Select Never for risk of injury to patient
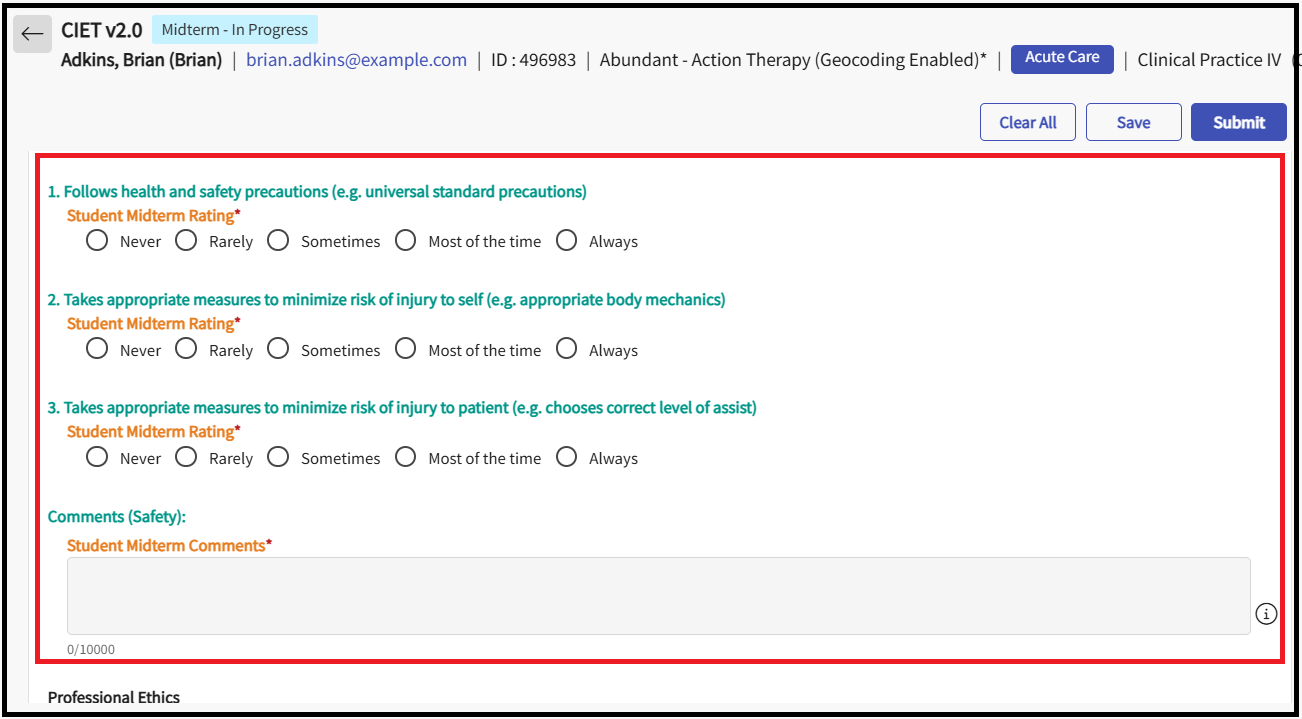Image resolution: width=1302 pixels, height=719 pixels. pyautogui.click(x=97, y=457)
